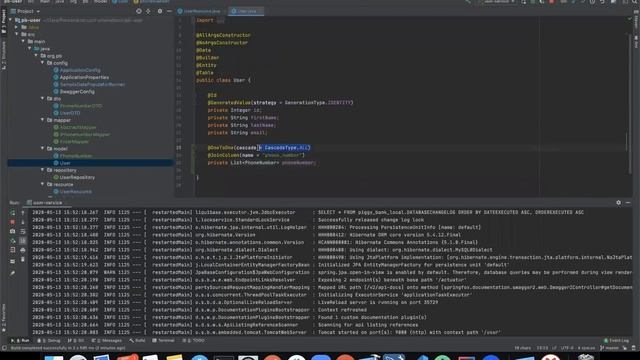This screenshot has width=640, height=360.
Task: Locate current file in Project tree
Action: tap(139, 11)
